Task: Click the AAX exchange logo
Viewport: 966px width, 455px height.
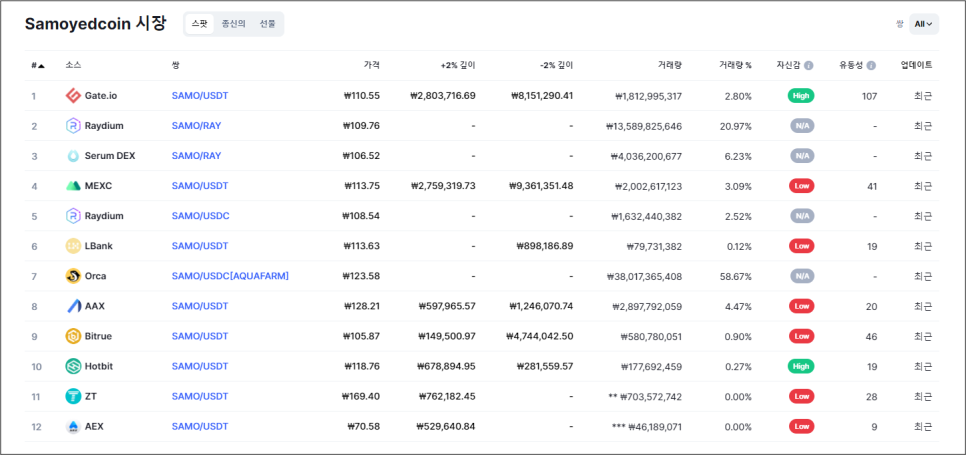Action: (x=73, y=306)
